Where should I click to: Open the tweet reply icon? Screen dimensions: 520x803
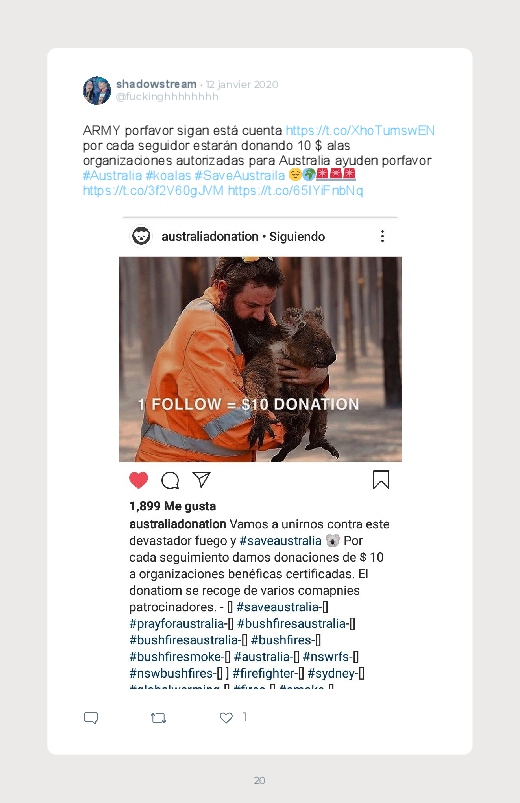click(91, 717)
